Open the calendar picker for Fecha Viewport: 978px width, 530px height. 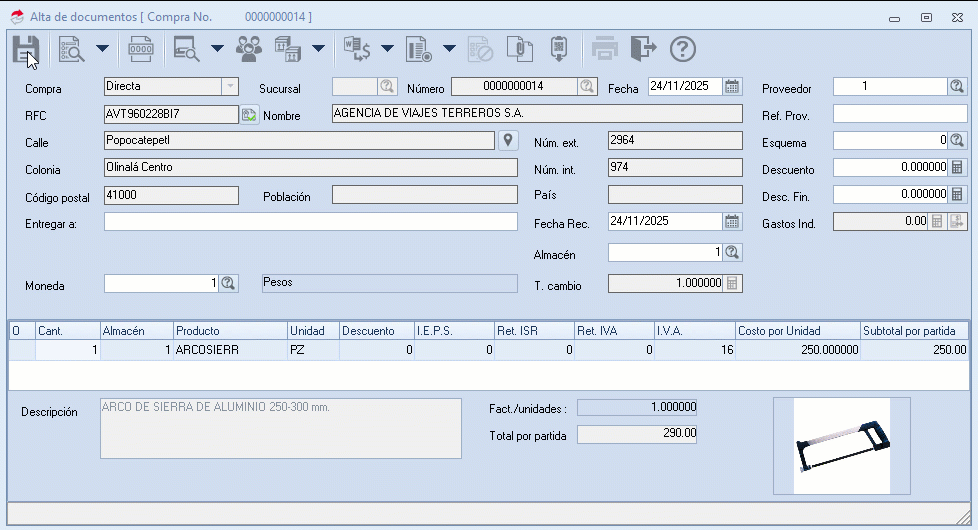coord(732,87)
